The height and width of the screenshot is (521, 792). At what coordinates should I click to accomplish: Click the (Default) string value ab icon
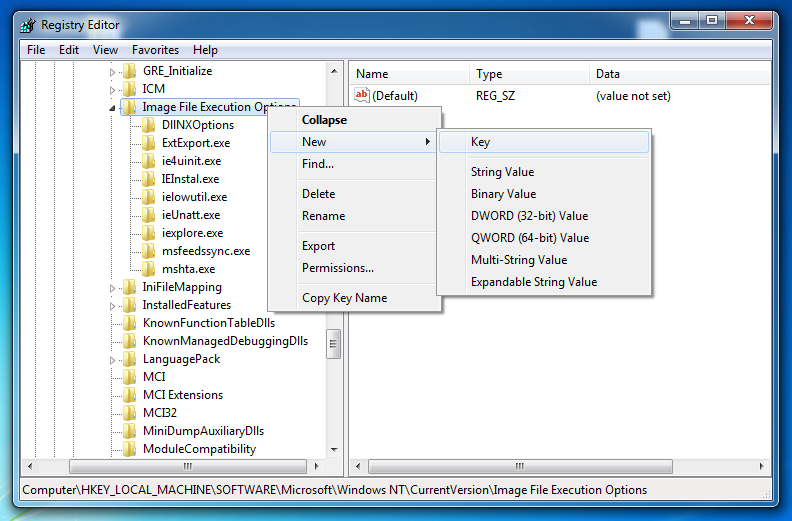(x=362, y=95)
